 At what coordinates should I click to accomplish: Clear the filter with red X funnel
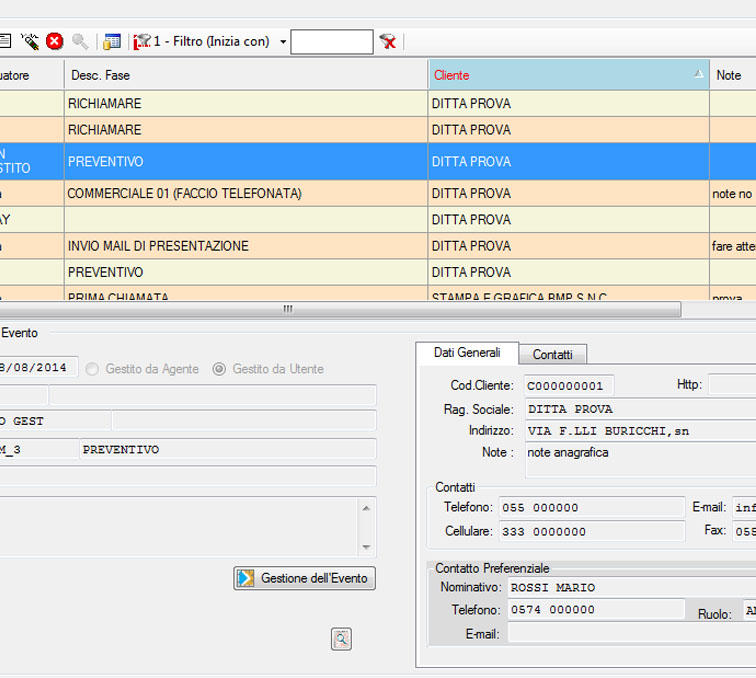(x=388, y=42)
